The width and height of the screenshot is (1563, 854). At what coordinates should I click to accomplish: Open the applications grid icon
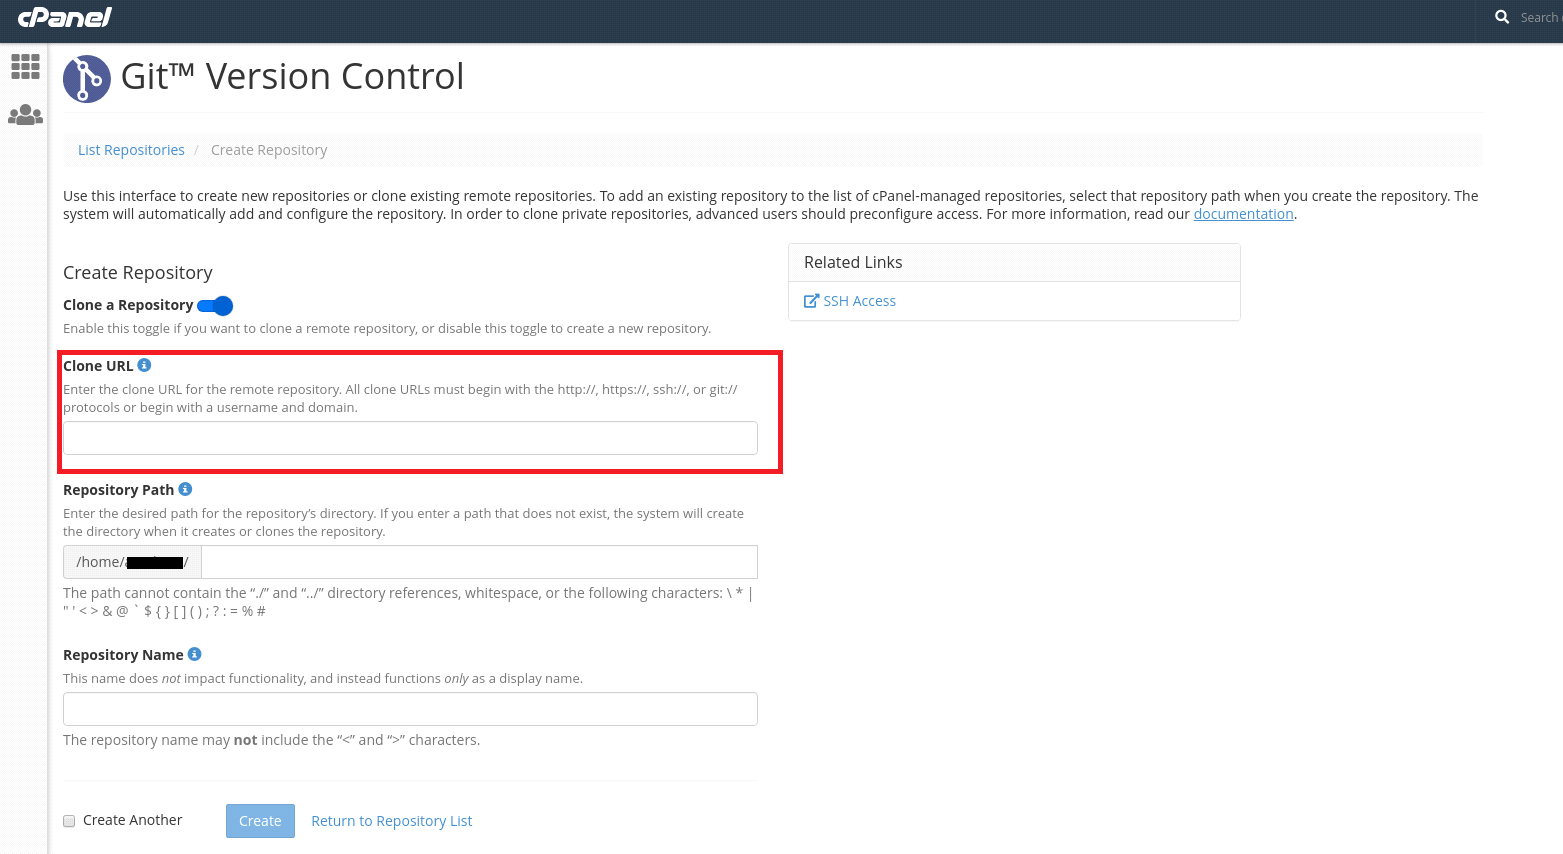click(x=24, y=66)
